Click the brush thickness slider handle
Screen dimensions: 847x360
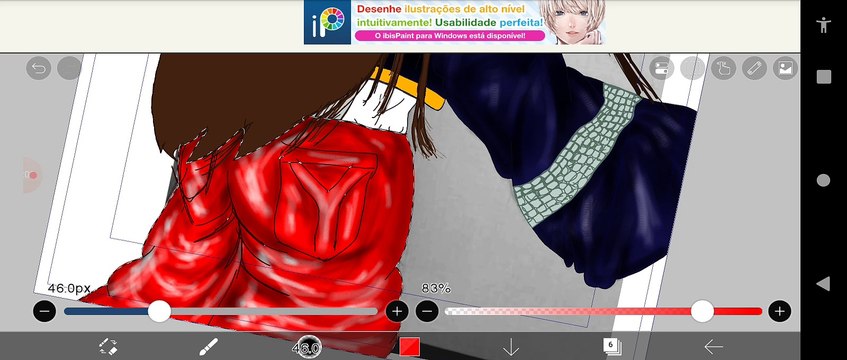tap(159, 311)
